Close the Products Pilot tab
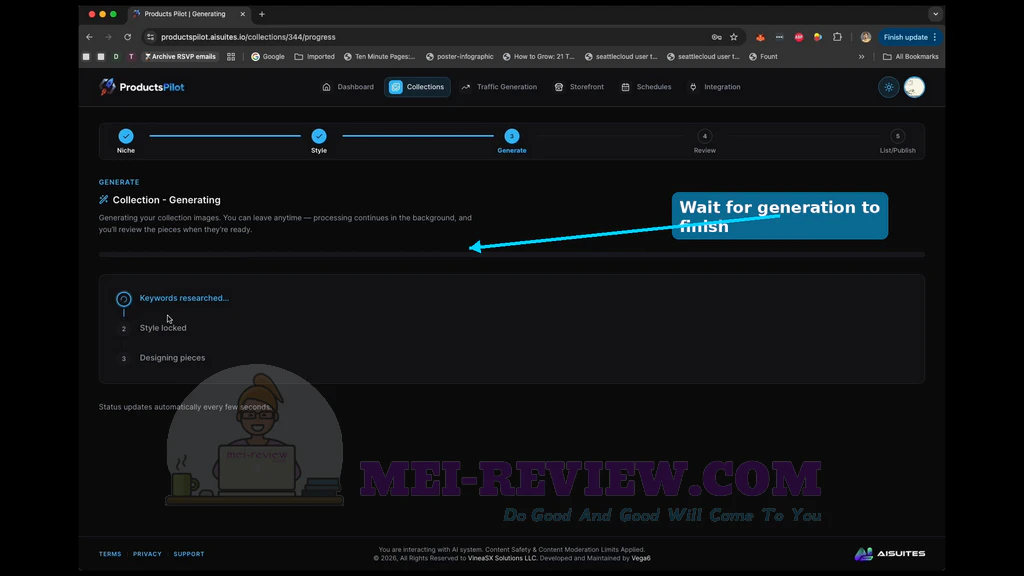1024x576 pixels. pos(243,14)
